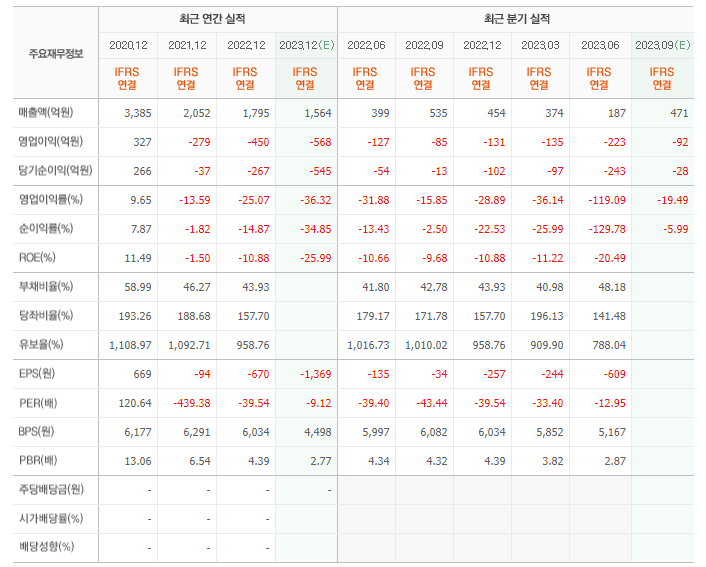Click the -1,369 EPS value
Viewport: 706px width, 567px height.
point(316,374)
